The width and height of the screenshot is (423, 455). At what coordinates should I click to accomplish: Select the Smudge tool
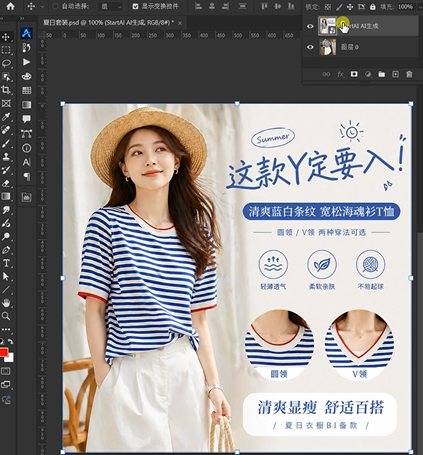(6, 210)
